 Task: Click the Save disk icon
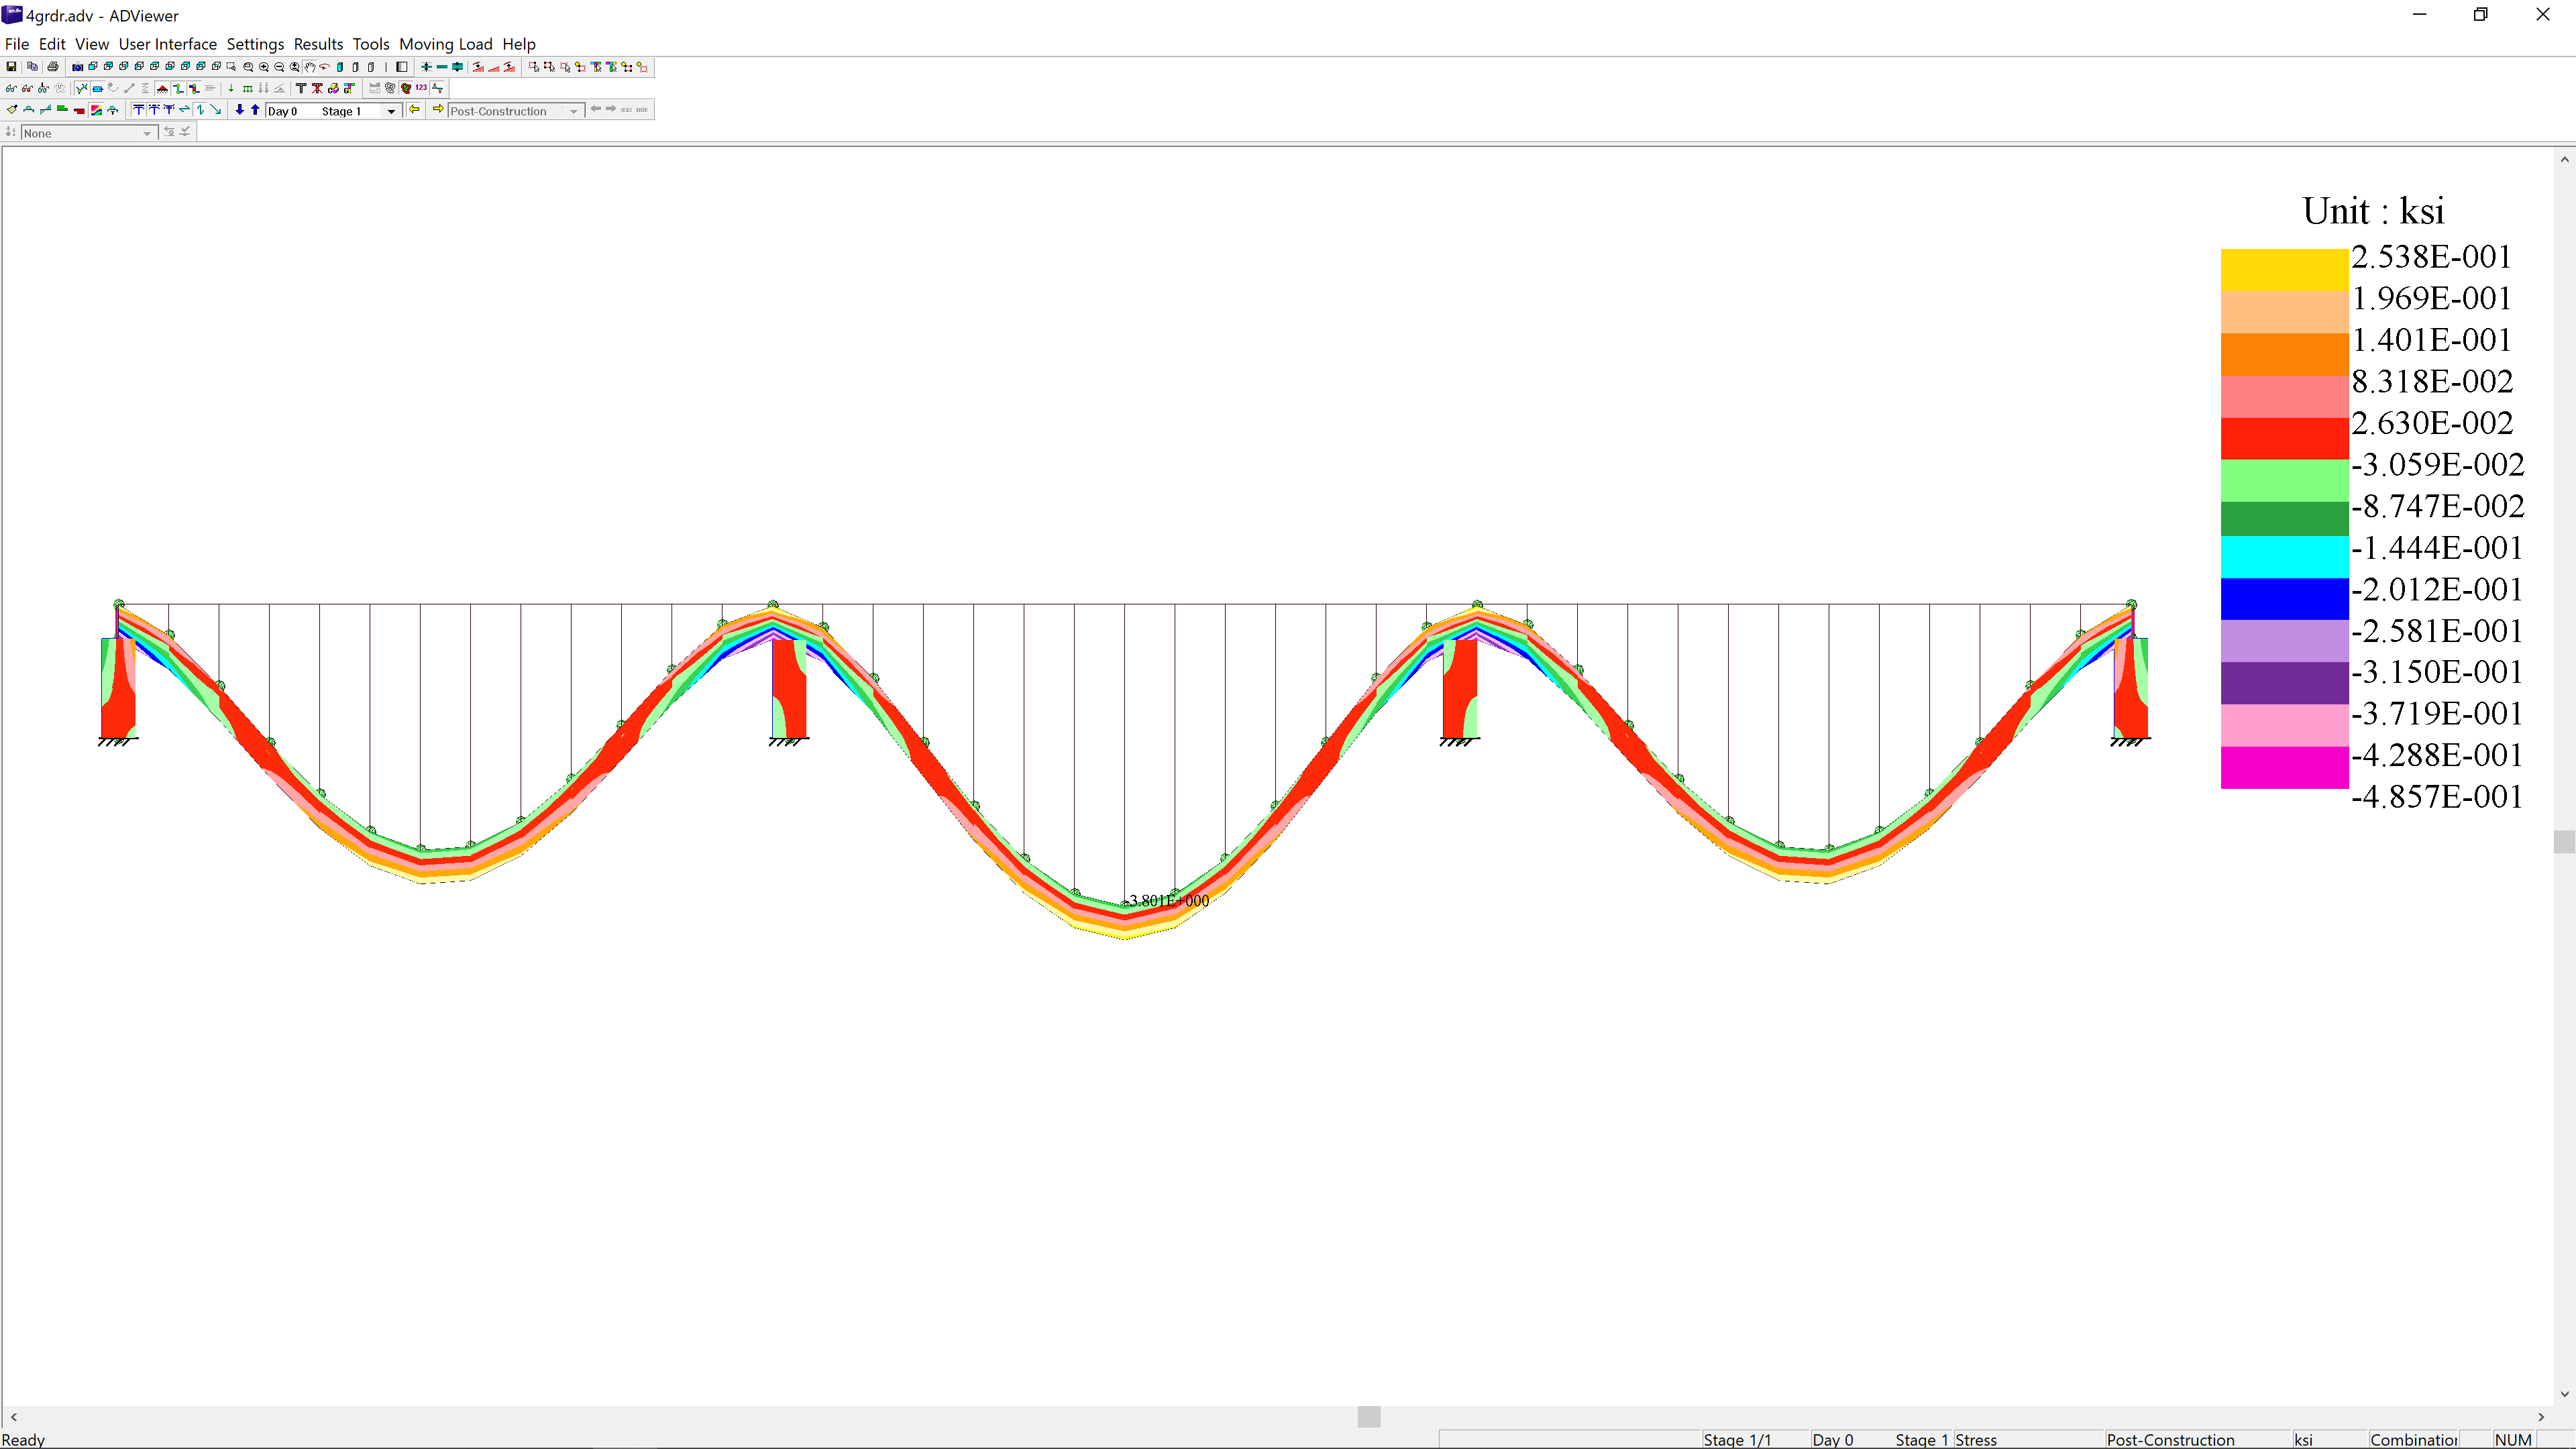pos(11,67)
